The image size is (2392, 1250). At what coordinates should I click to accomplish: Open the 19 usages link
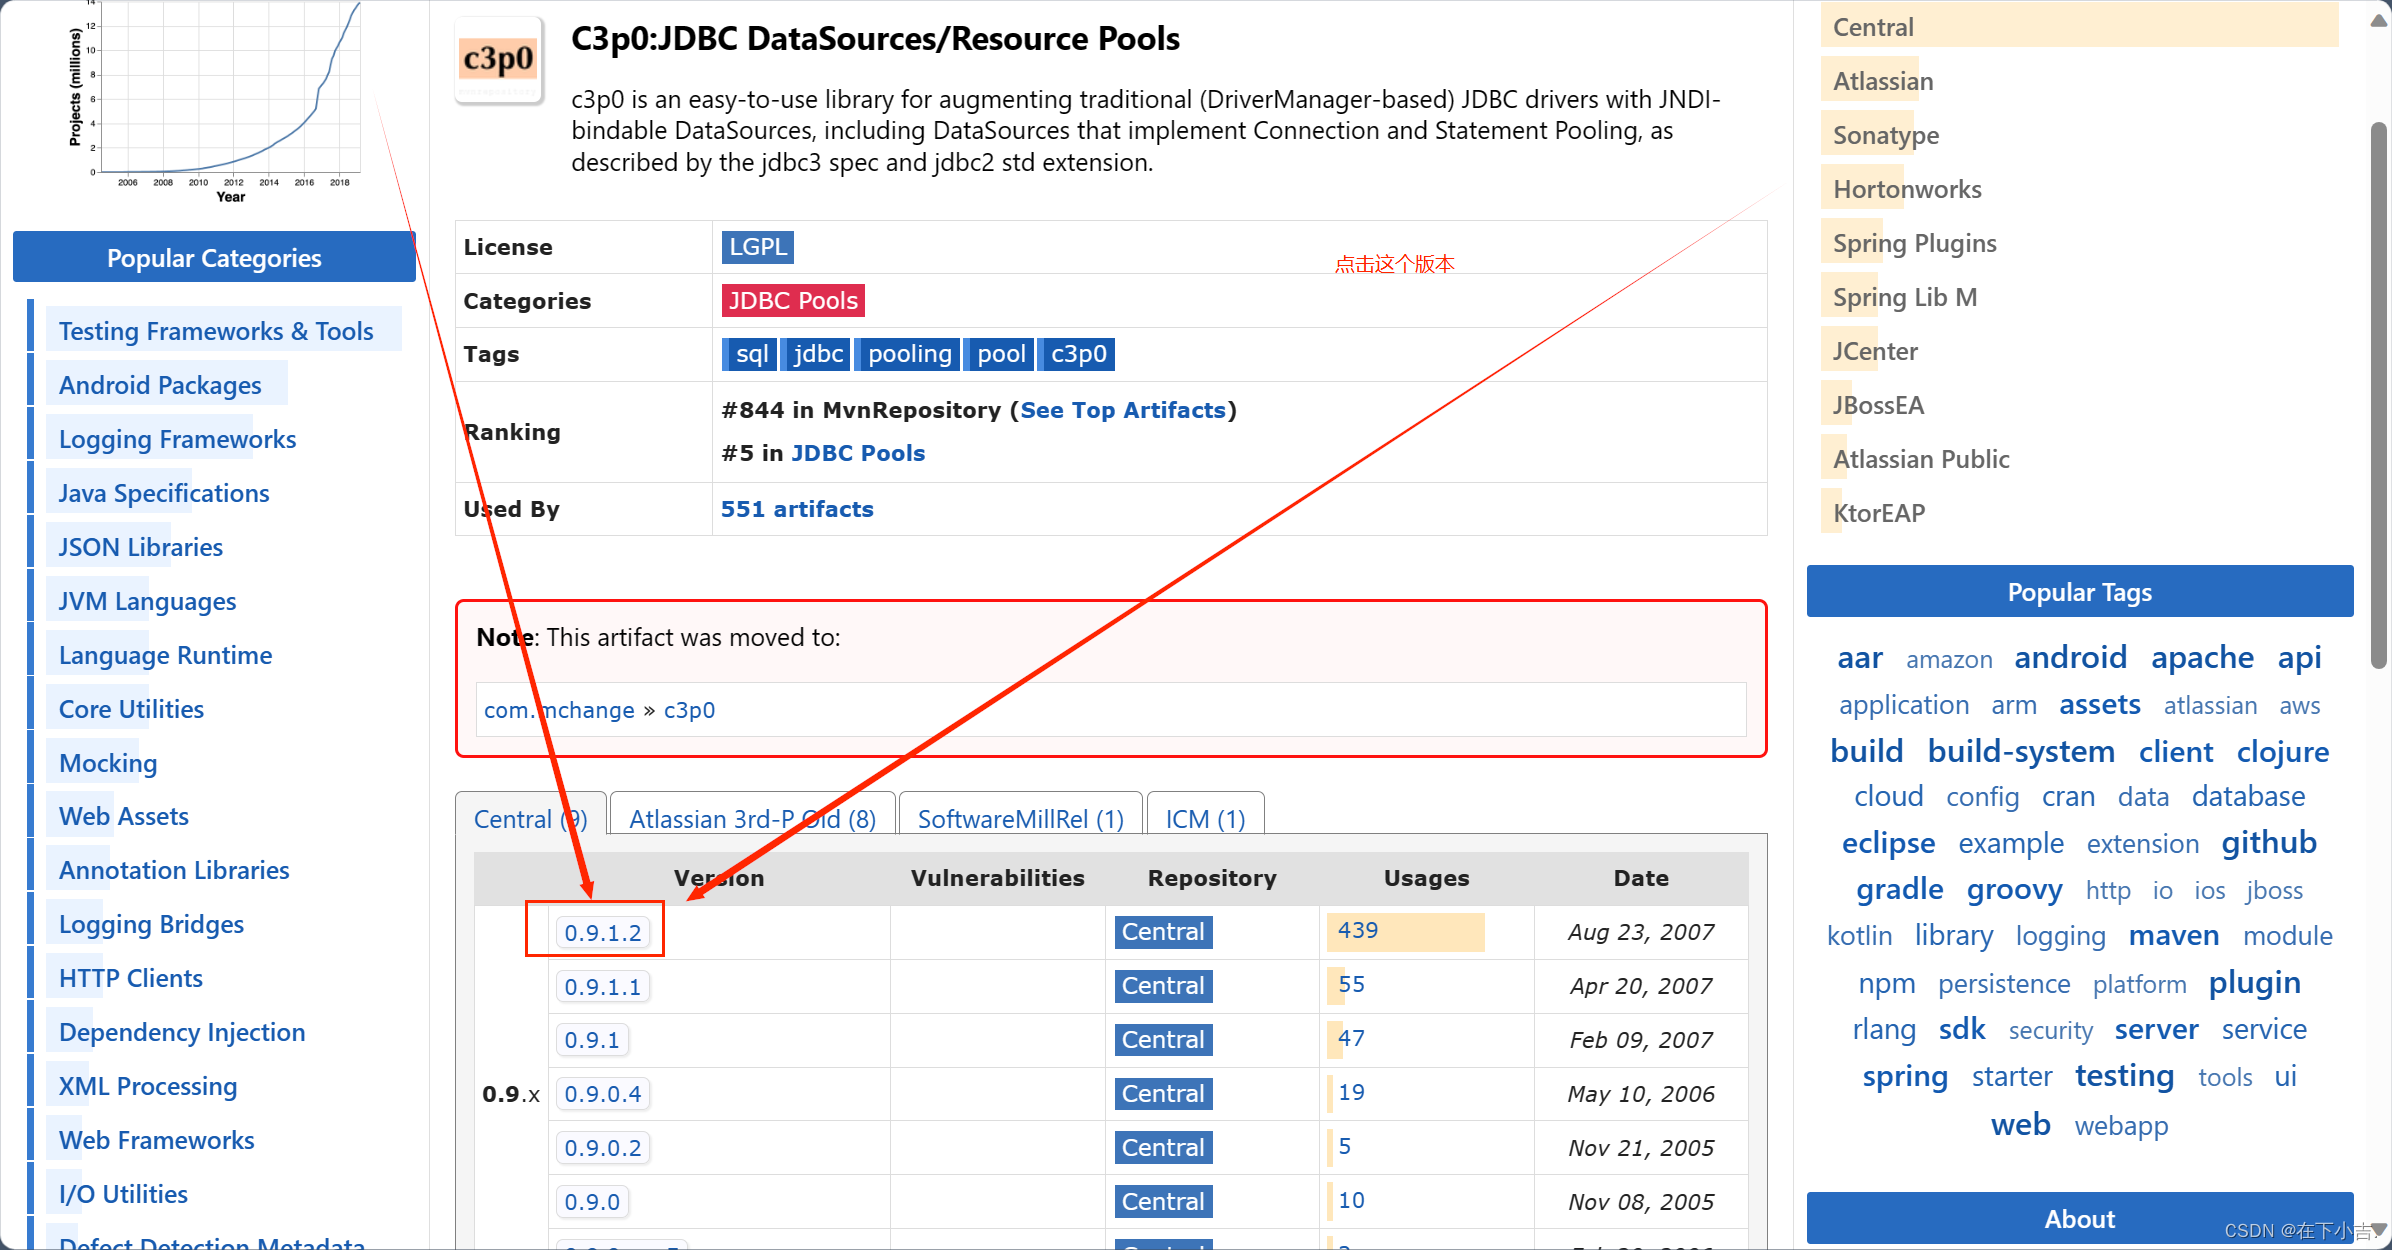[1351, 1092]
